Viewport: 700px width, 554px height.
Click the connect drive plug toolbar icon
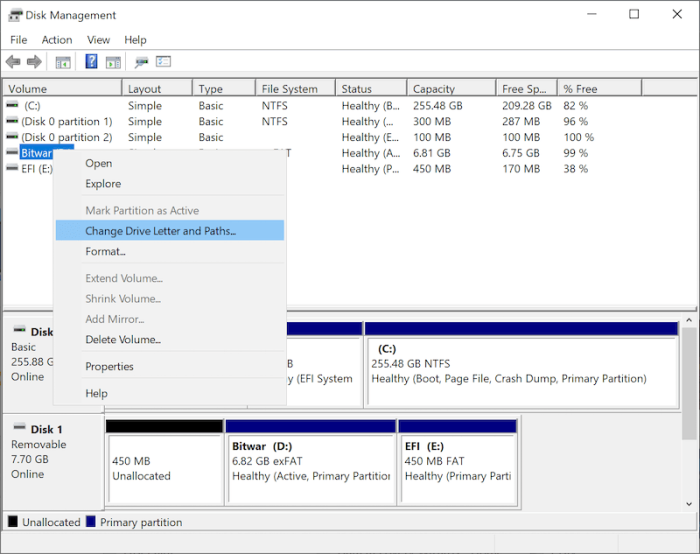(x=142, y=62)
